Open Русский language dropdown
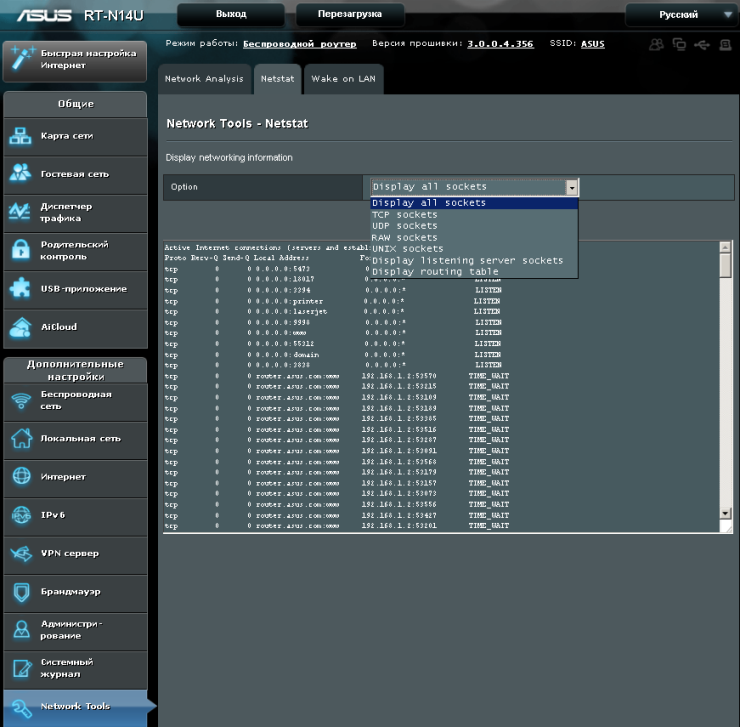Screen dimensions: 740x727 click(681, 15)
